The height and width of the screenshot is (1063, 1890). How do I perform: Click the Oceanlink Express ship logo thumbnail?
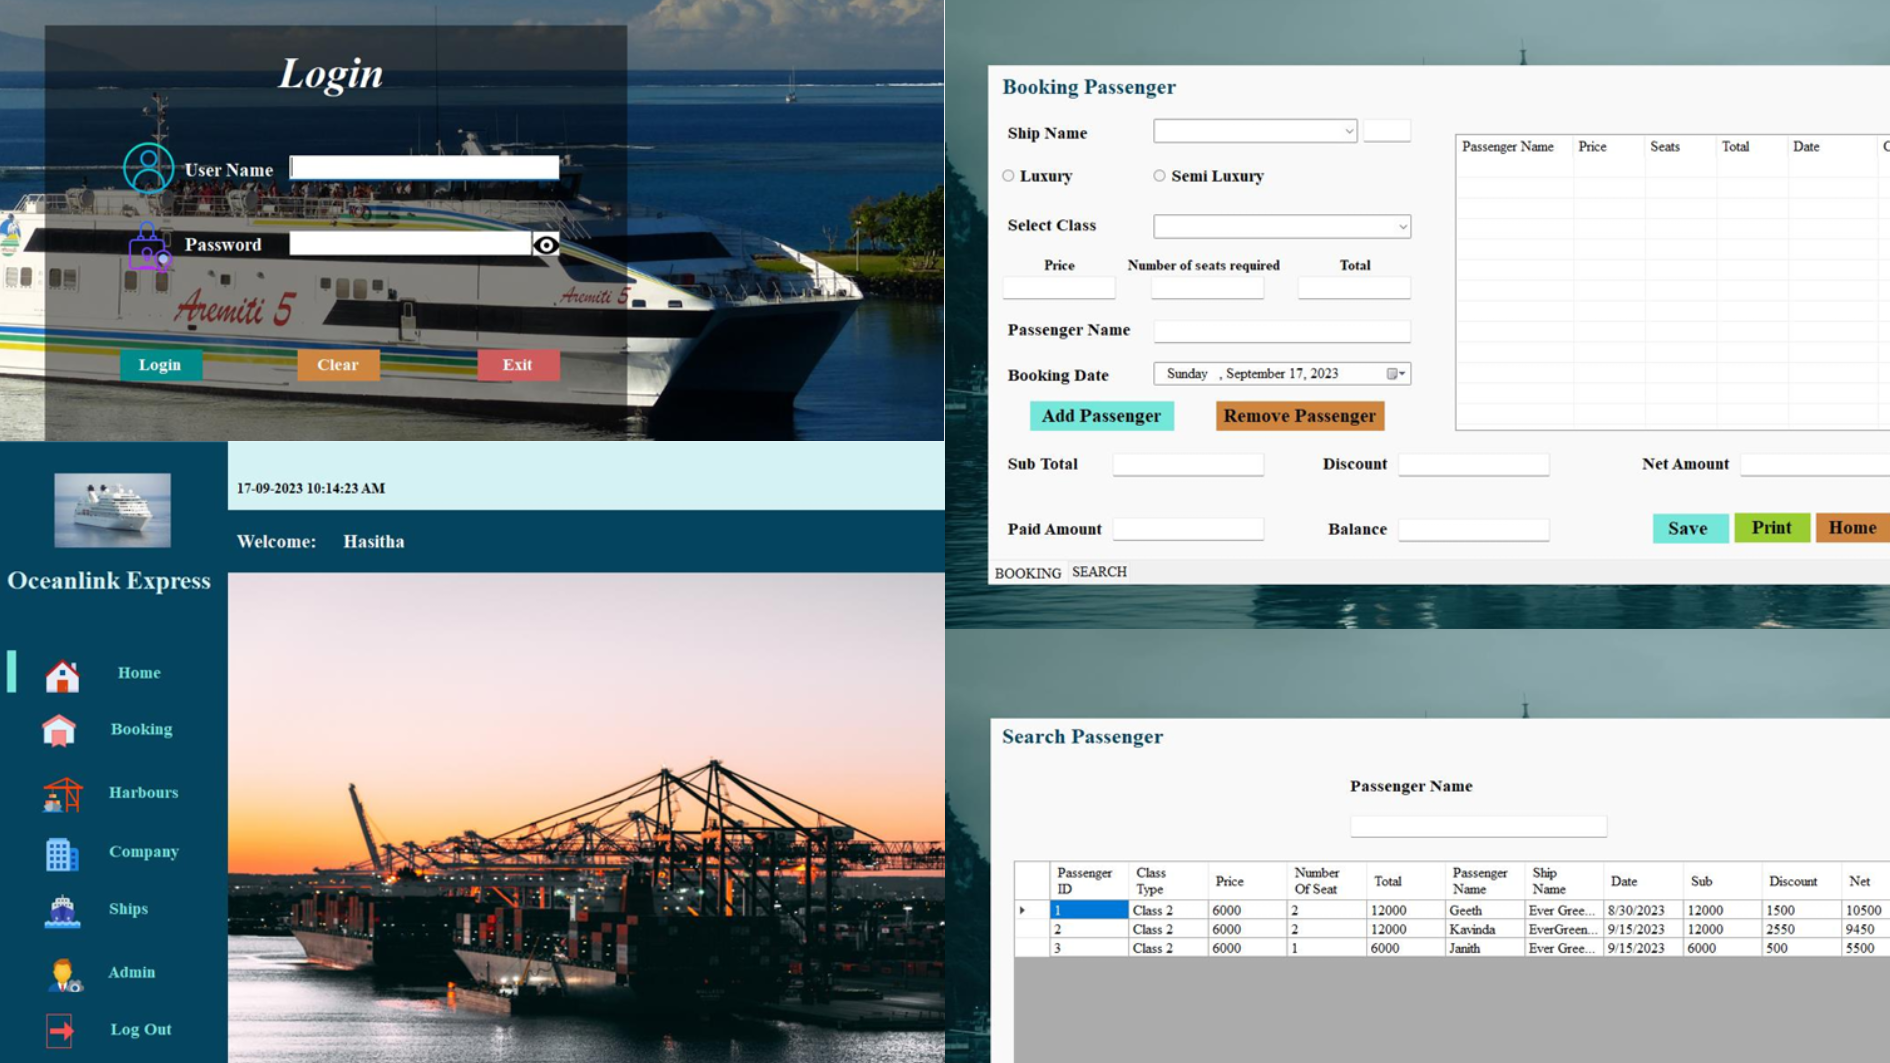tap(112, 510)
